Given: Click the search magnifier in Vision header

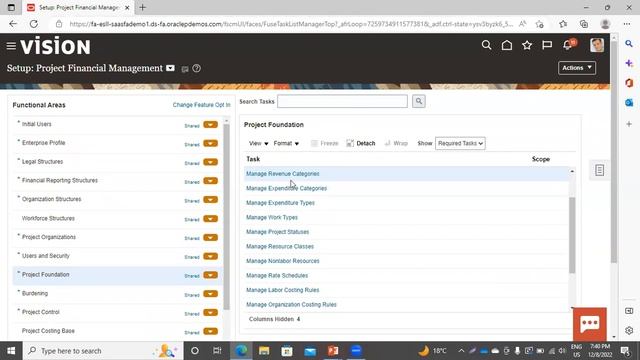Looking at the screenshot, I should coord(486,45).
